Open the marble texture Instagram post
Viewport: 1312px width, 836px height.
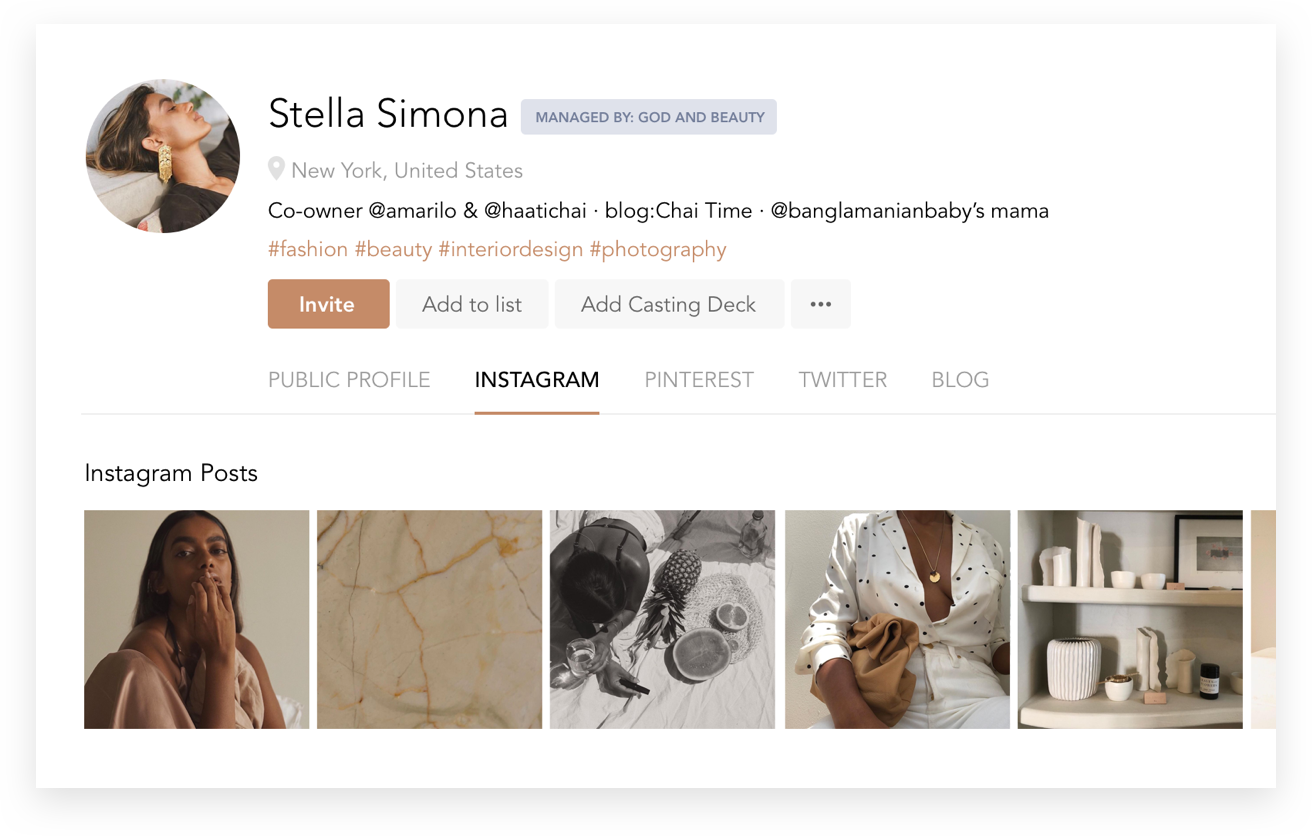coord(430,619)
